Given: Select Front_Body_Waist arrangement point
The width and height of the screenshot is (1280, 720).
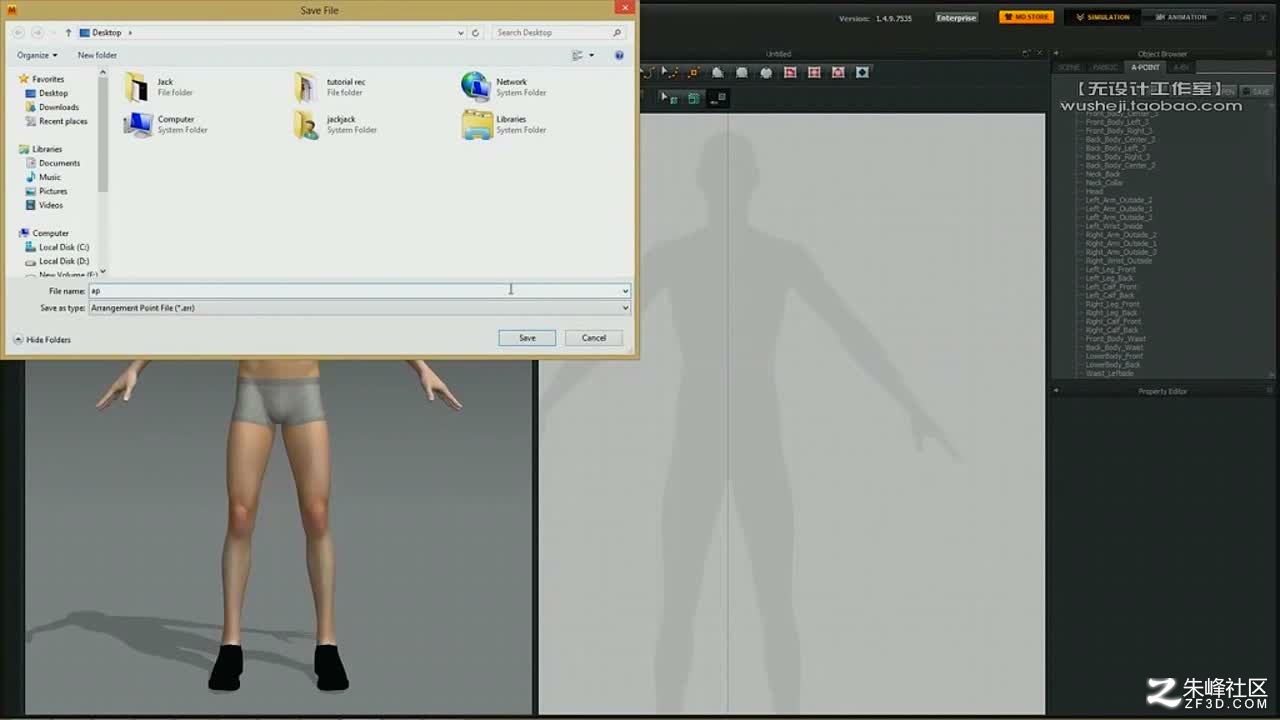Looking at the screenshot, I should [1115, 339].
